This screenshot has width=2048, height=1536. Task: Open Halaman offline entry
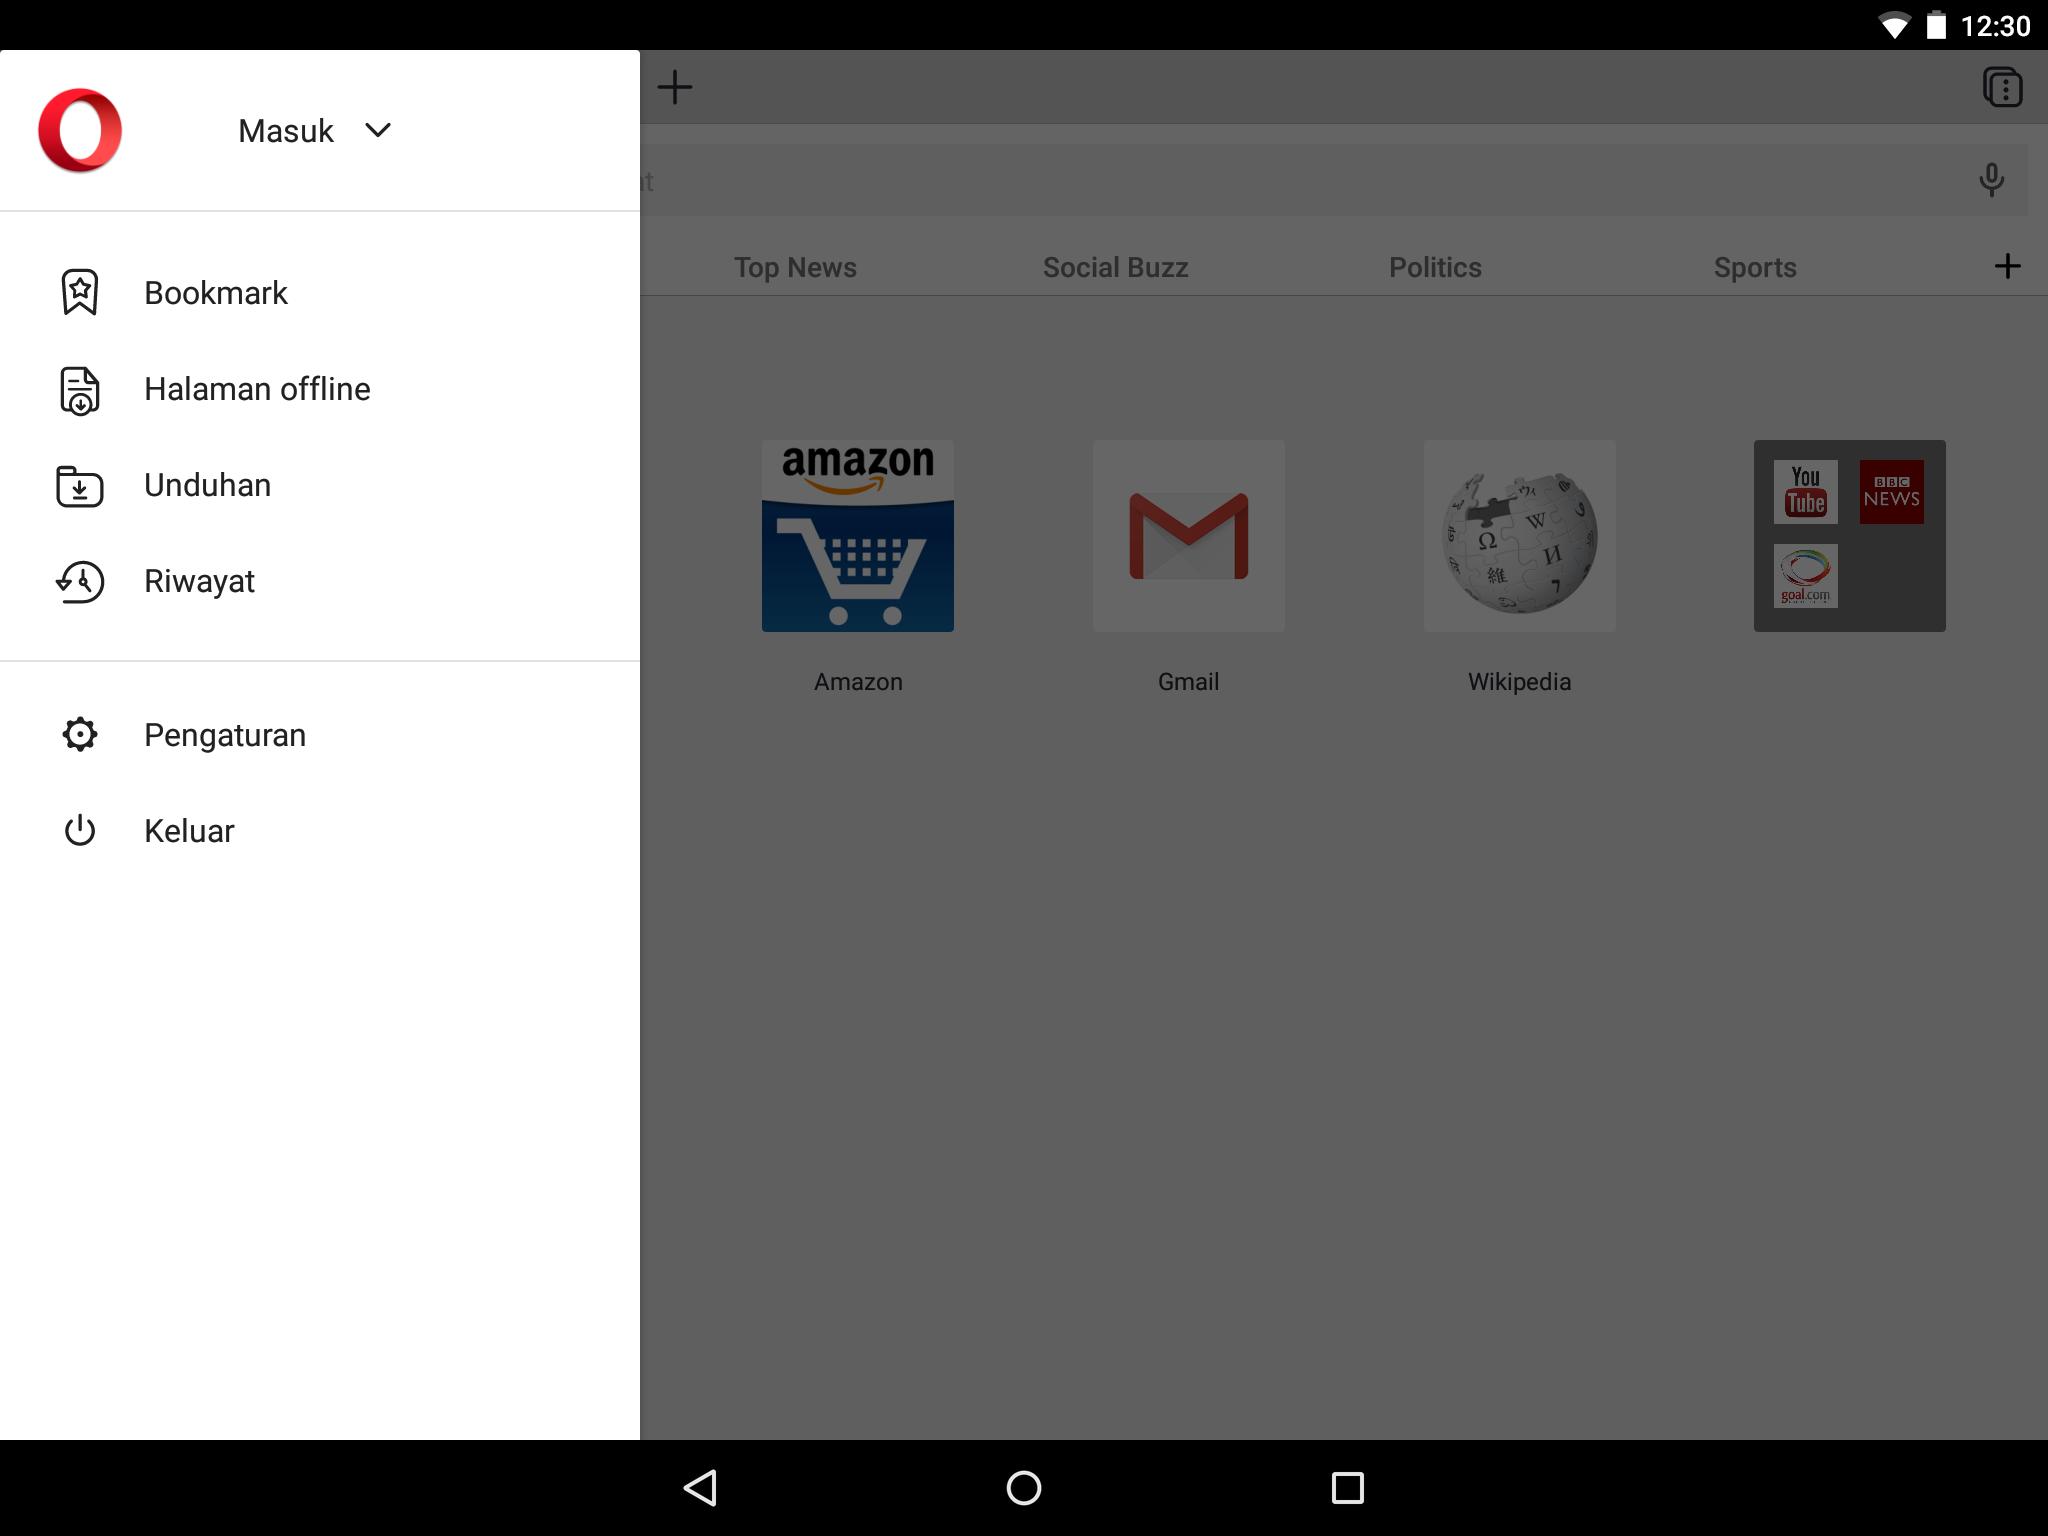(320, 389)
